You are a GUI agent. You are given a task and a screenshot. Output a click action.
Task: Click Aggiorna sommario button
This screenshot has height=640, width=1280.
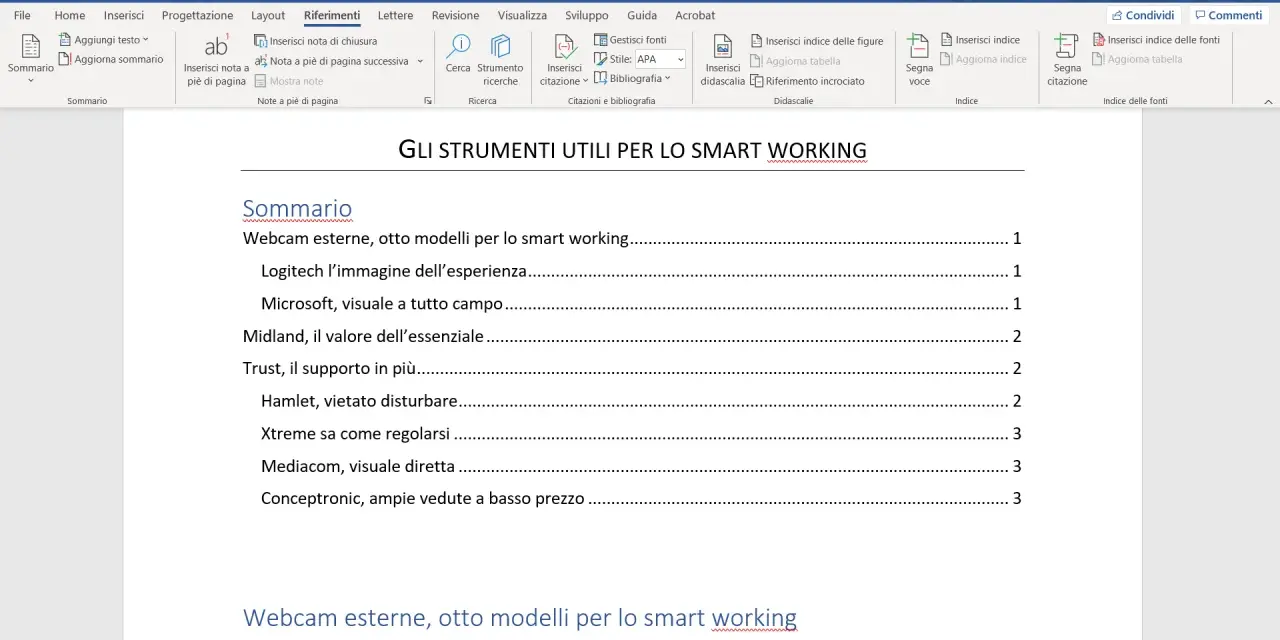pyautogui.click(x=111, y=59)
